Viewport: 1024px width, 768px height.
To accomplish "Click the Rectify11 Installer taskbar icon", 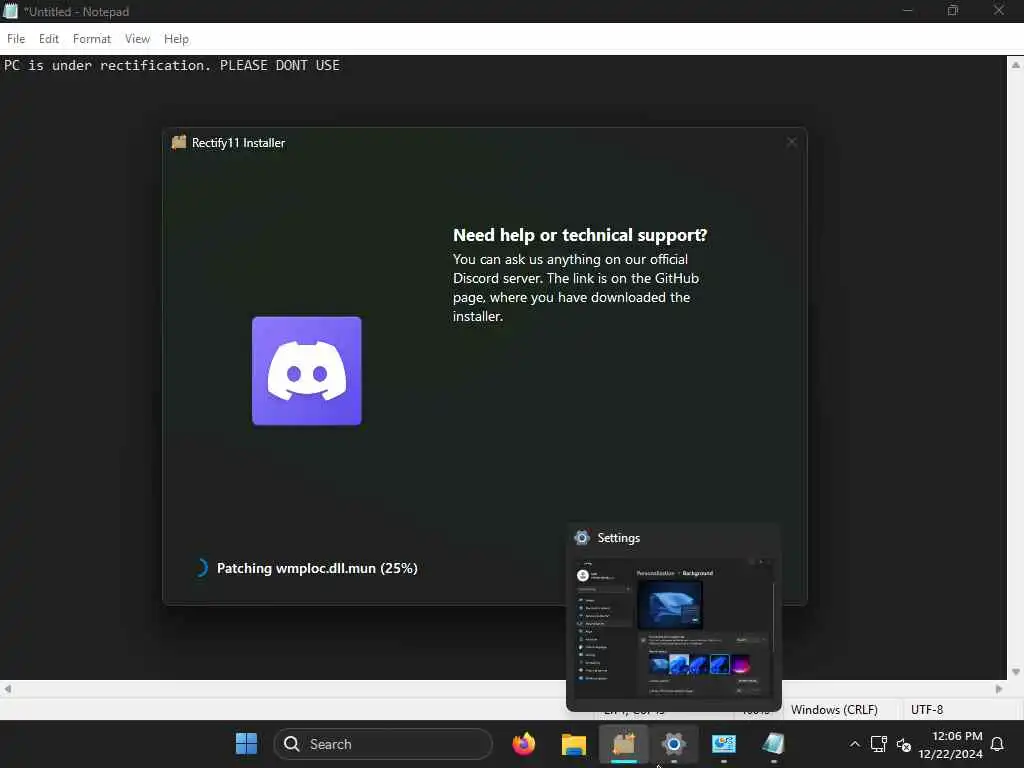I will pyautogui.click(x=624, y=743).
